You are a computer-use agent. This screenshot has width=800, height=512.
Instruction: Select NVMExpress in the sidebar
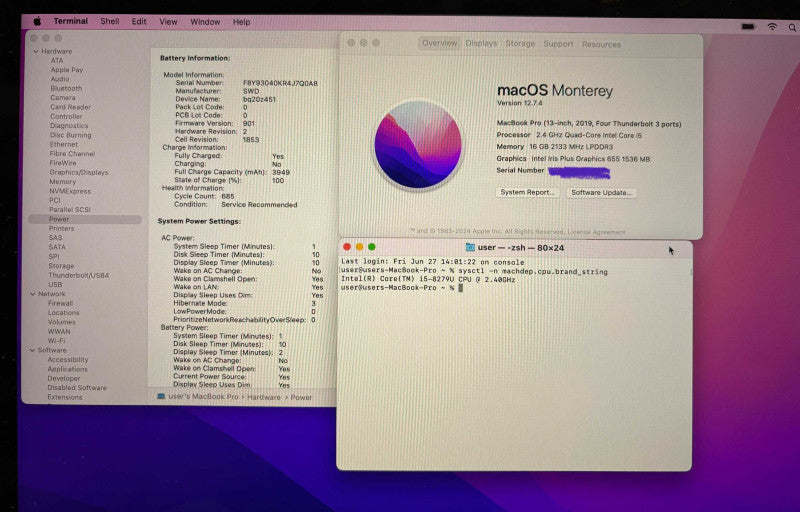click(70, 191)
